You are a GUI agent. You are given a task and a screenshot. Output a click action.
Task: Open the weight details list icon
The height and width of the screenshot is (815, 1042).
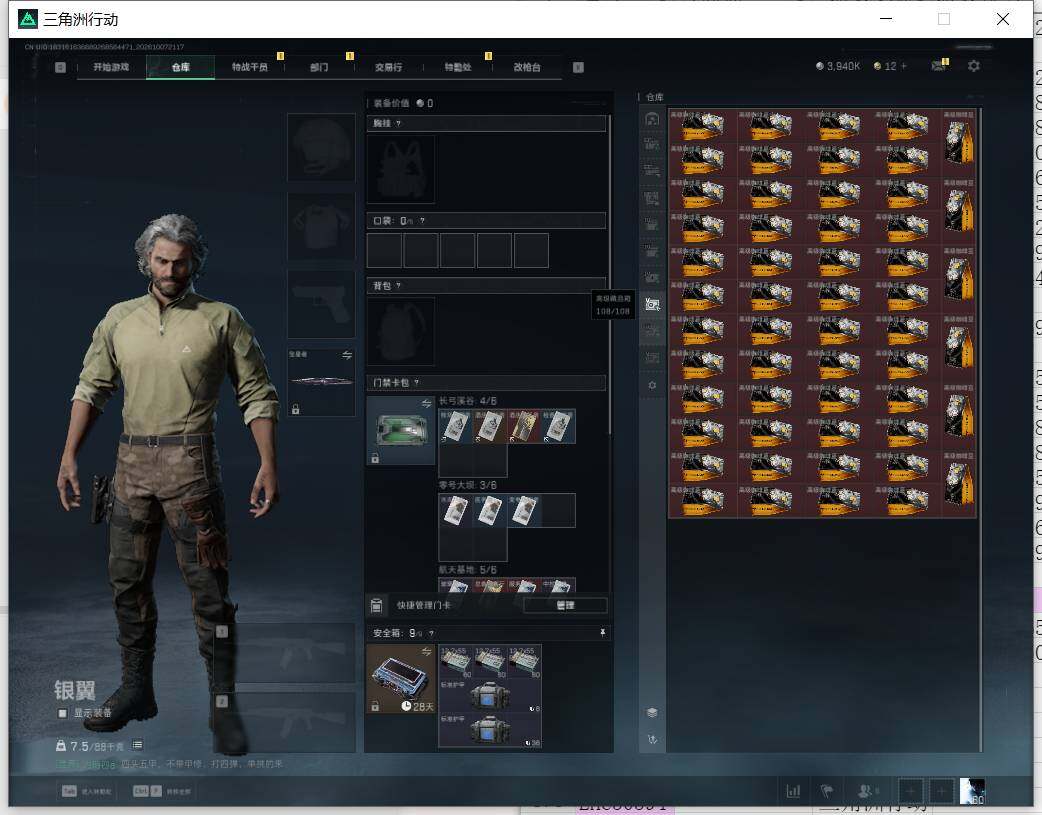pos(138,745)
